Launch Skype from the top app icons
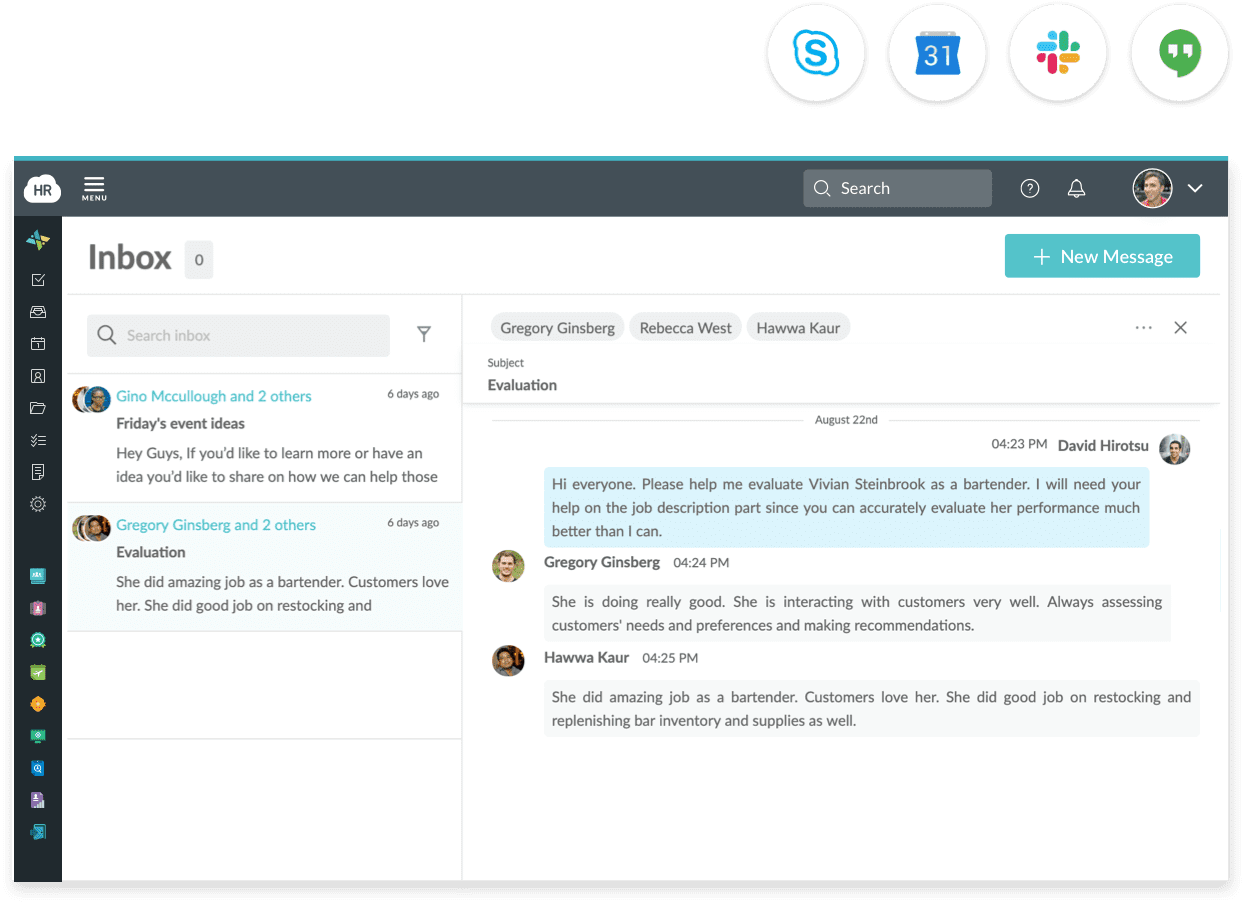 click(x=816, y=54)
